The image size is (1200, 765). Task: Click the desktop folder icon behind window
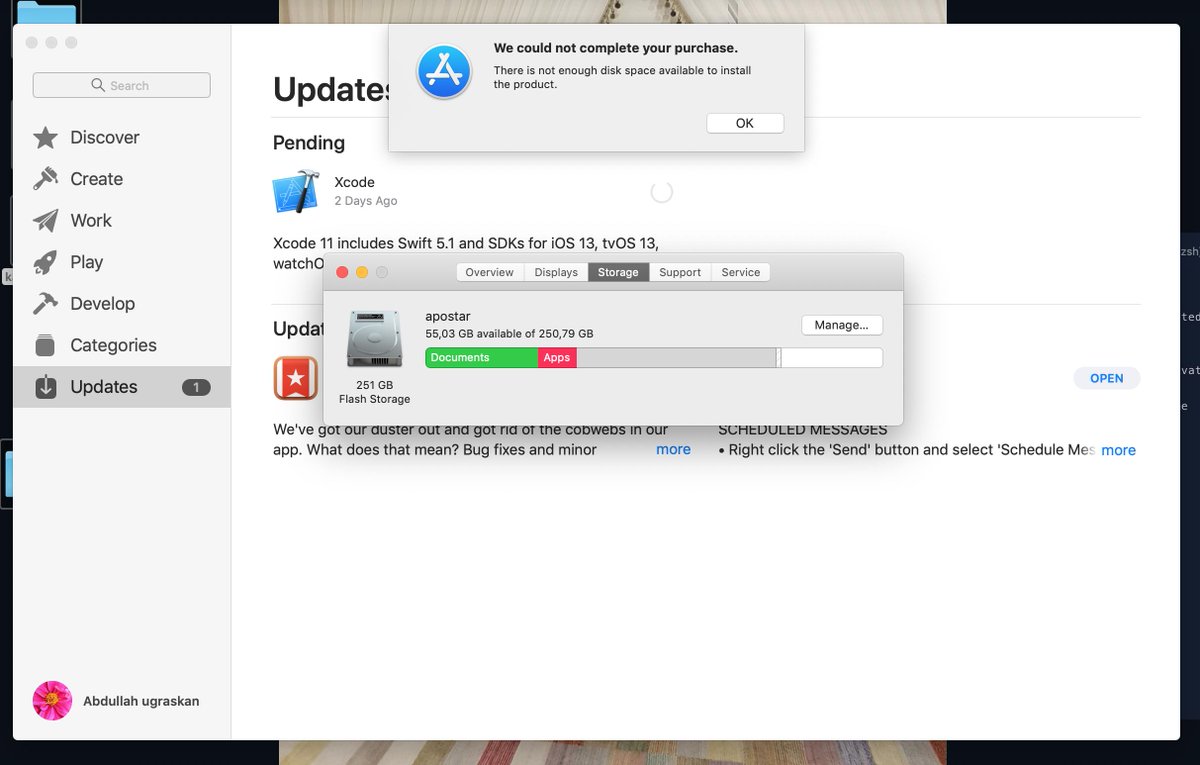tap(47, 12)
